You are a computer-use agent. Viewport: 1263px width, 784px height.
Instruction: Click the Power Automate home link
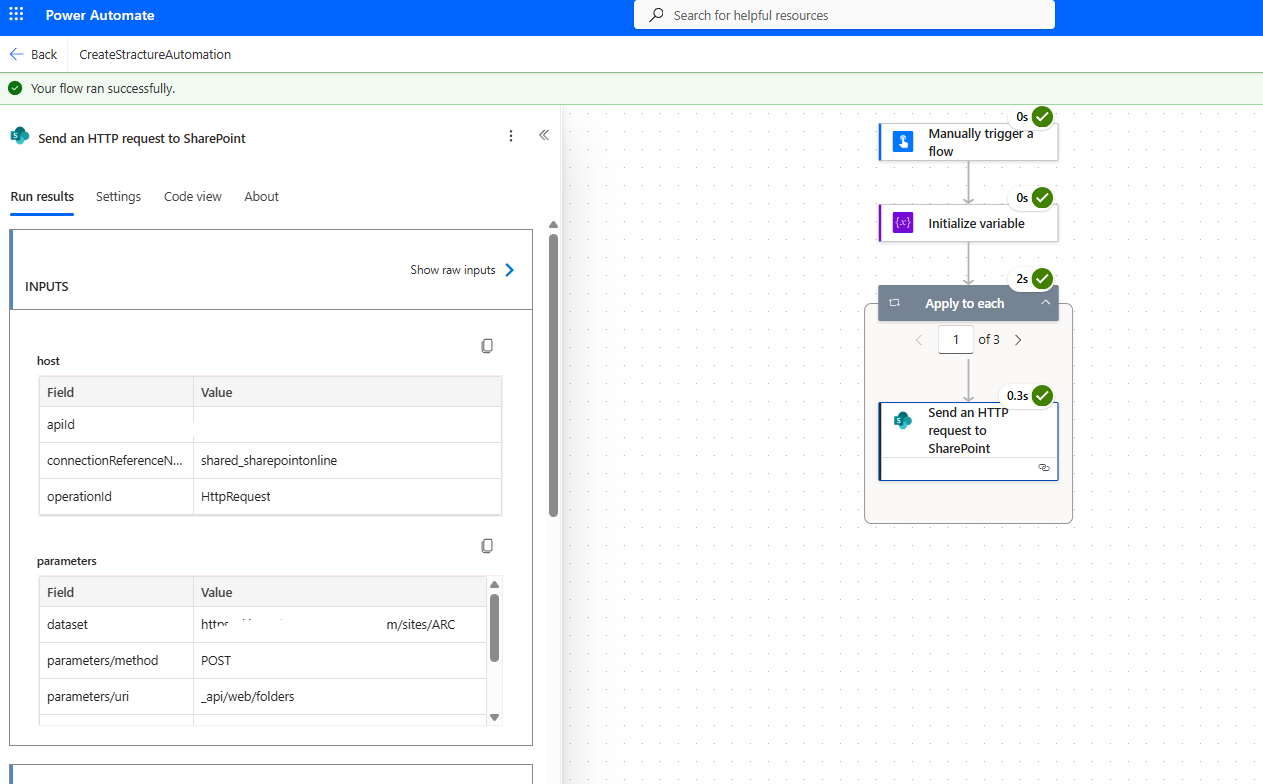pos(100,16)
